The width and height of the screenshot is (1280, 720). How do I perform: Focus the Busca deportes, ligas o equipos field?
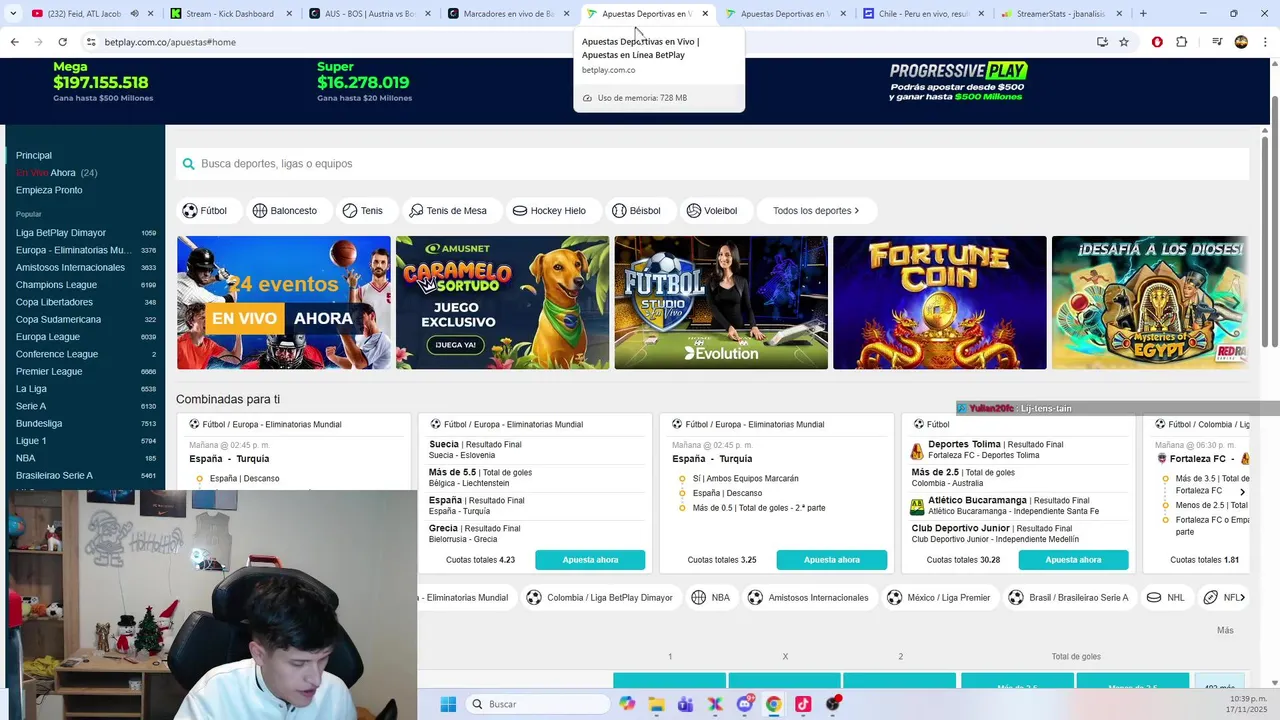712,164
